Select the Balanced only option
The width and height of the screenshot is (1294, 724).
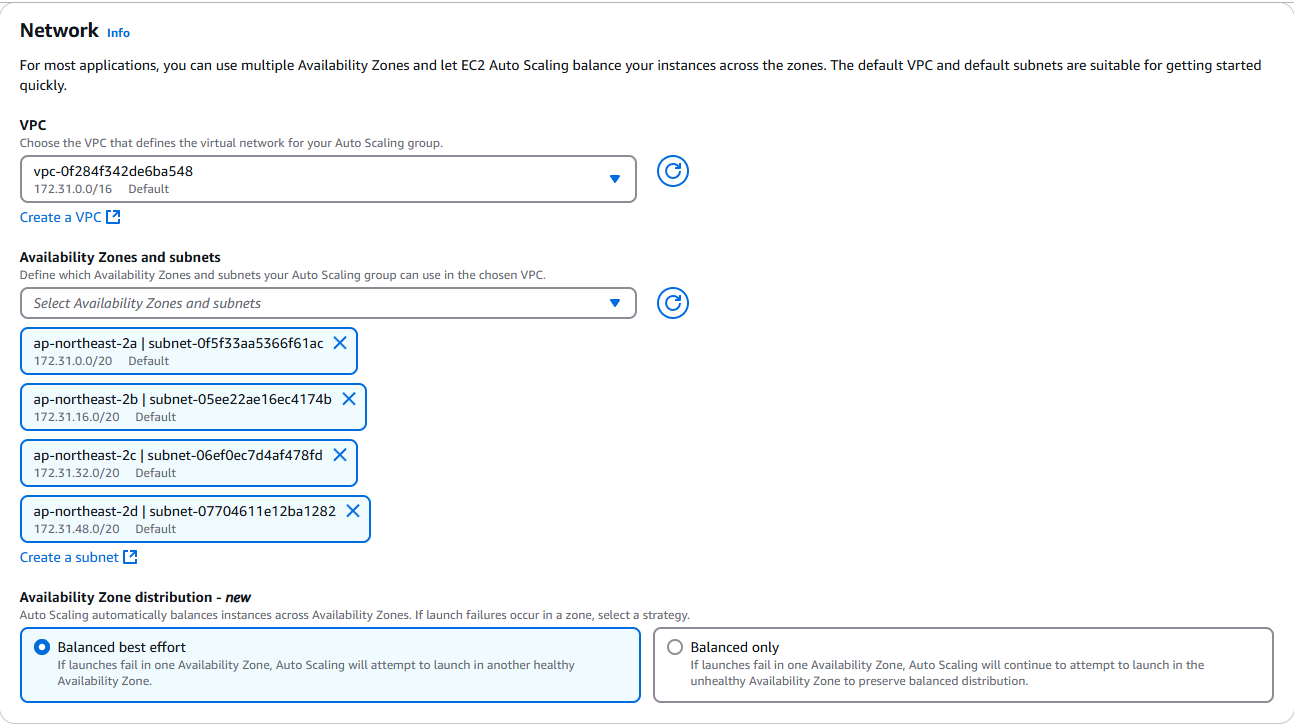click(x=963, y=665)
